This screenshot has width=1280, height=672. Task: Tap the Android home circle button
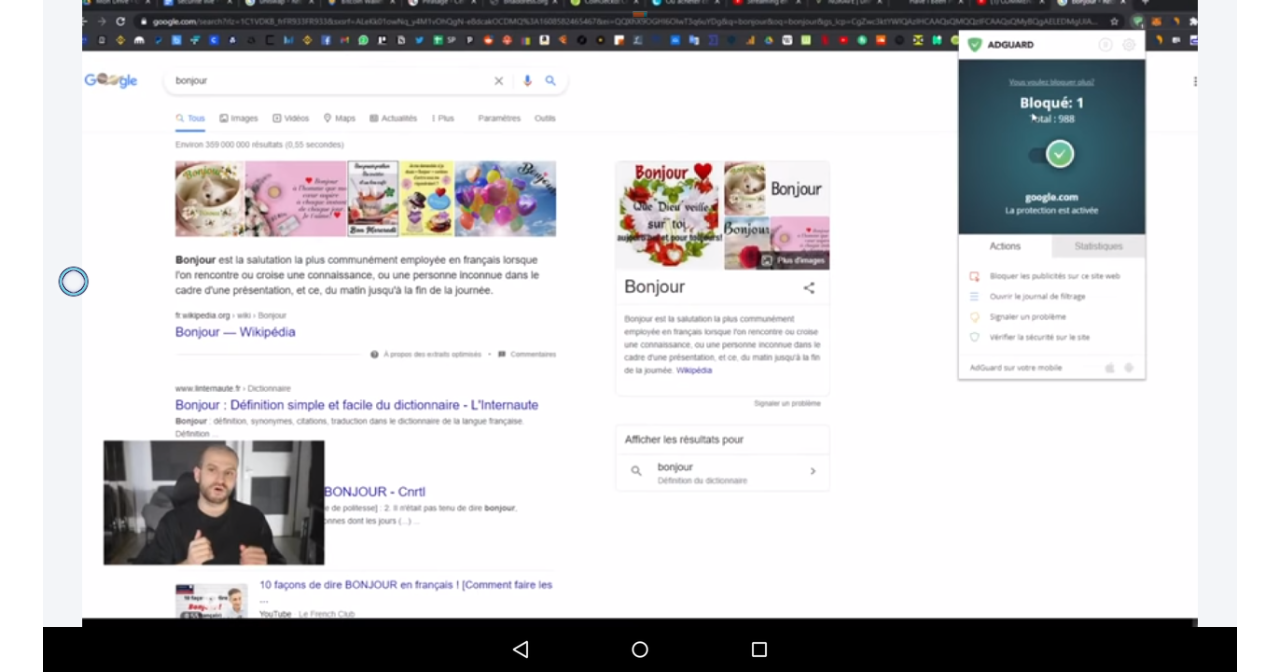(640, 650)
